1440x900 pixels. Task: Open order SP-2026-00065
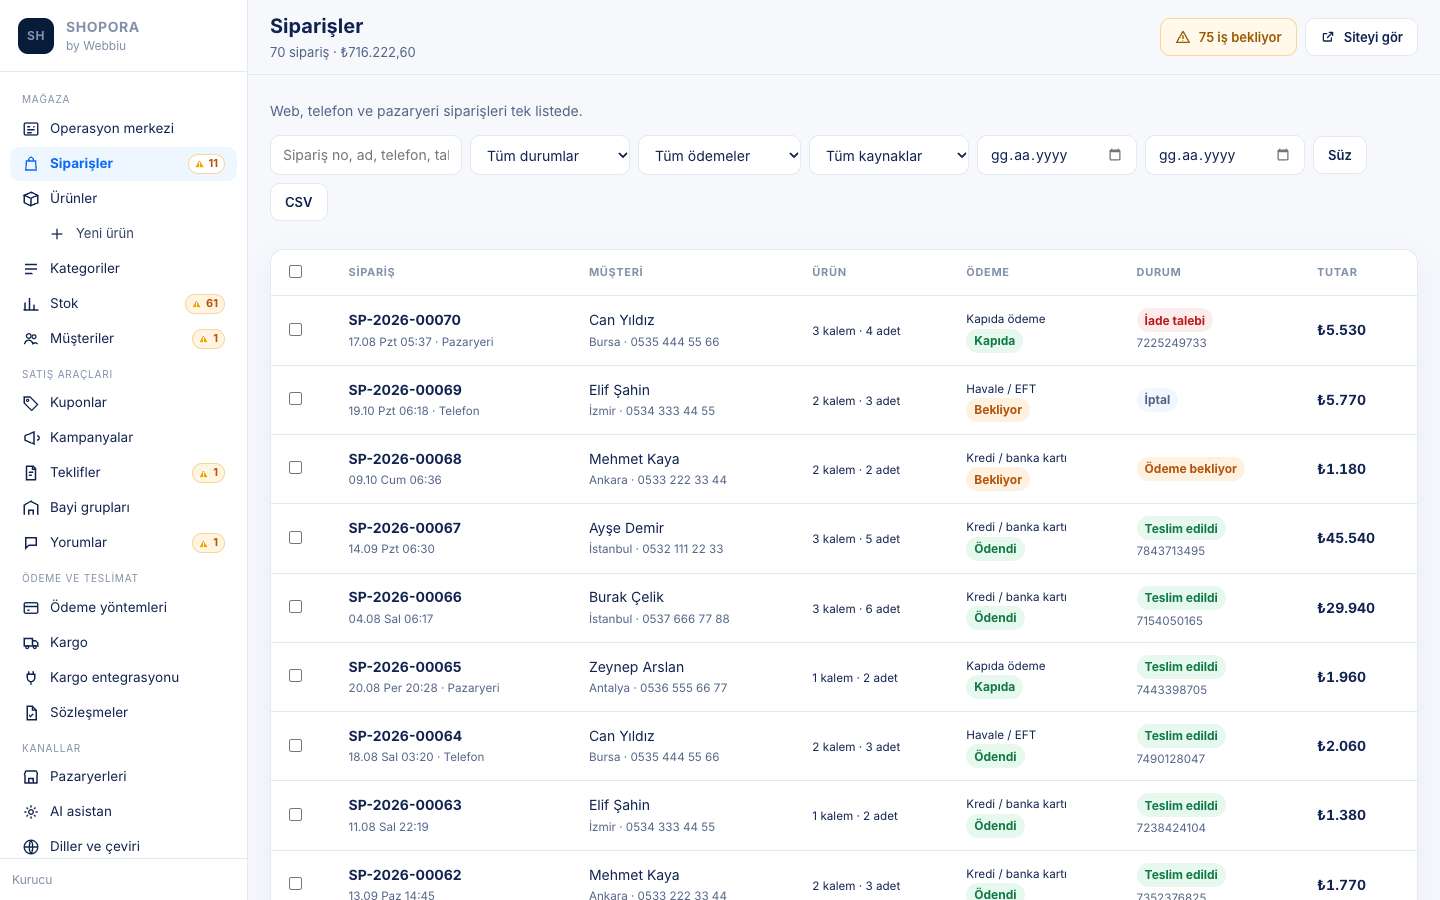pos(405,667)
